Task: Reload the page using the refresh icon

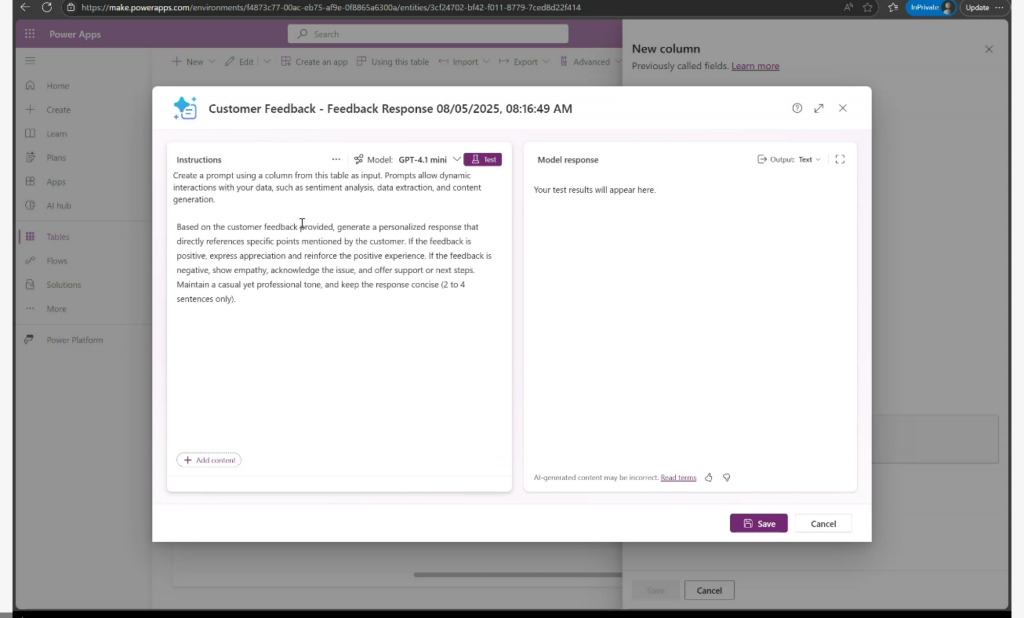Action: (46, 7)
